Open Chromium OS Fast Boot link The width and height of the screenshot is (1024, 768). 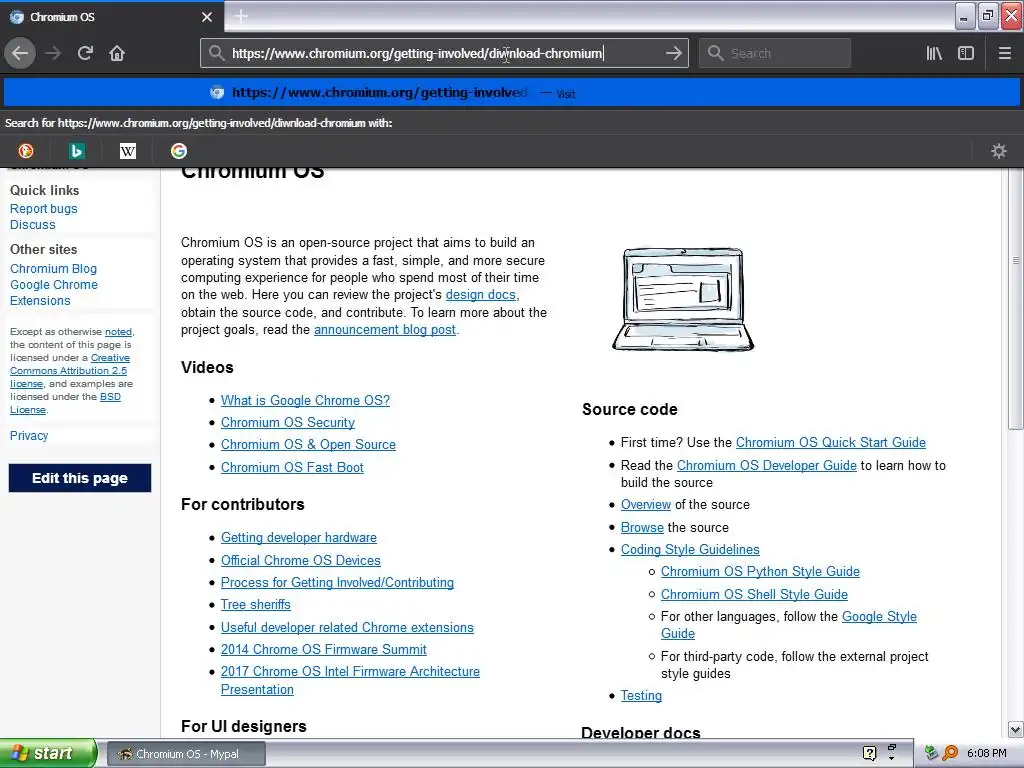tap(292, 468)
